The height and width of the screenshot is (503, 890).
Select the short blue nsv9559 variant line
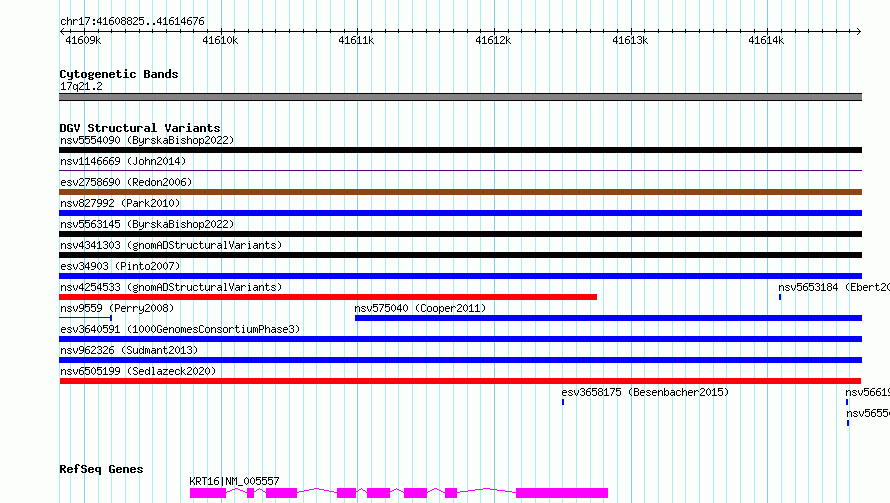pos(86,318)
